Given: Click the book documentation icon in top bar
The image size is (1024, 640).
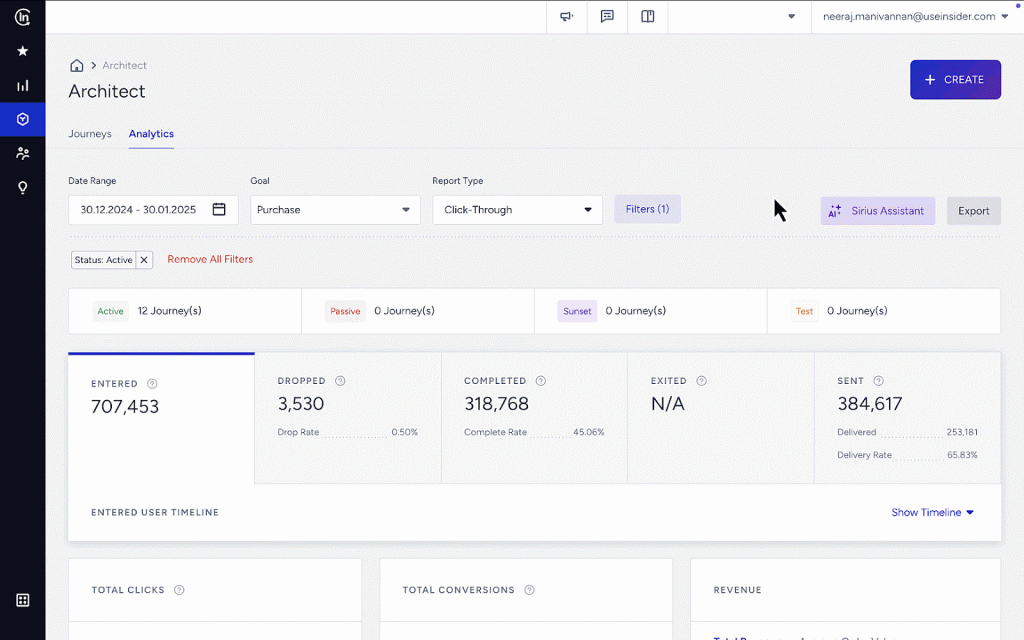Looking at the screenshot, I should point(647,17).
